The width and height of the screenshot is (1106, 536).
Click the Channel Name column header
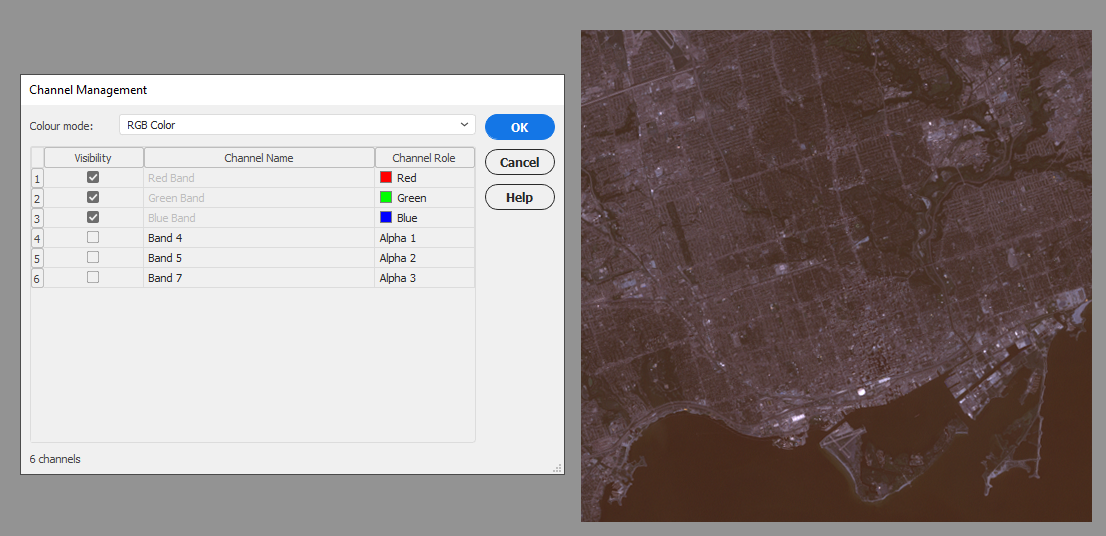click(x=259, y=157)
